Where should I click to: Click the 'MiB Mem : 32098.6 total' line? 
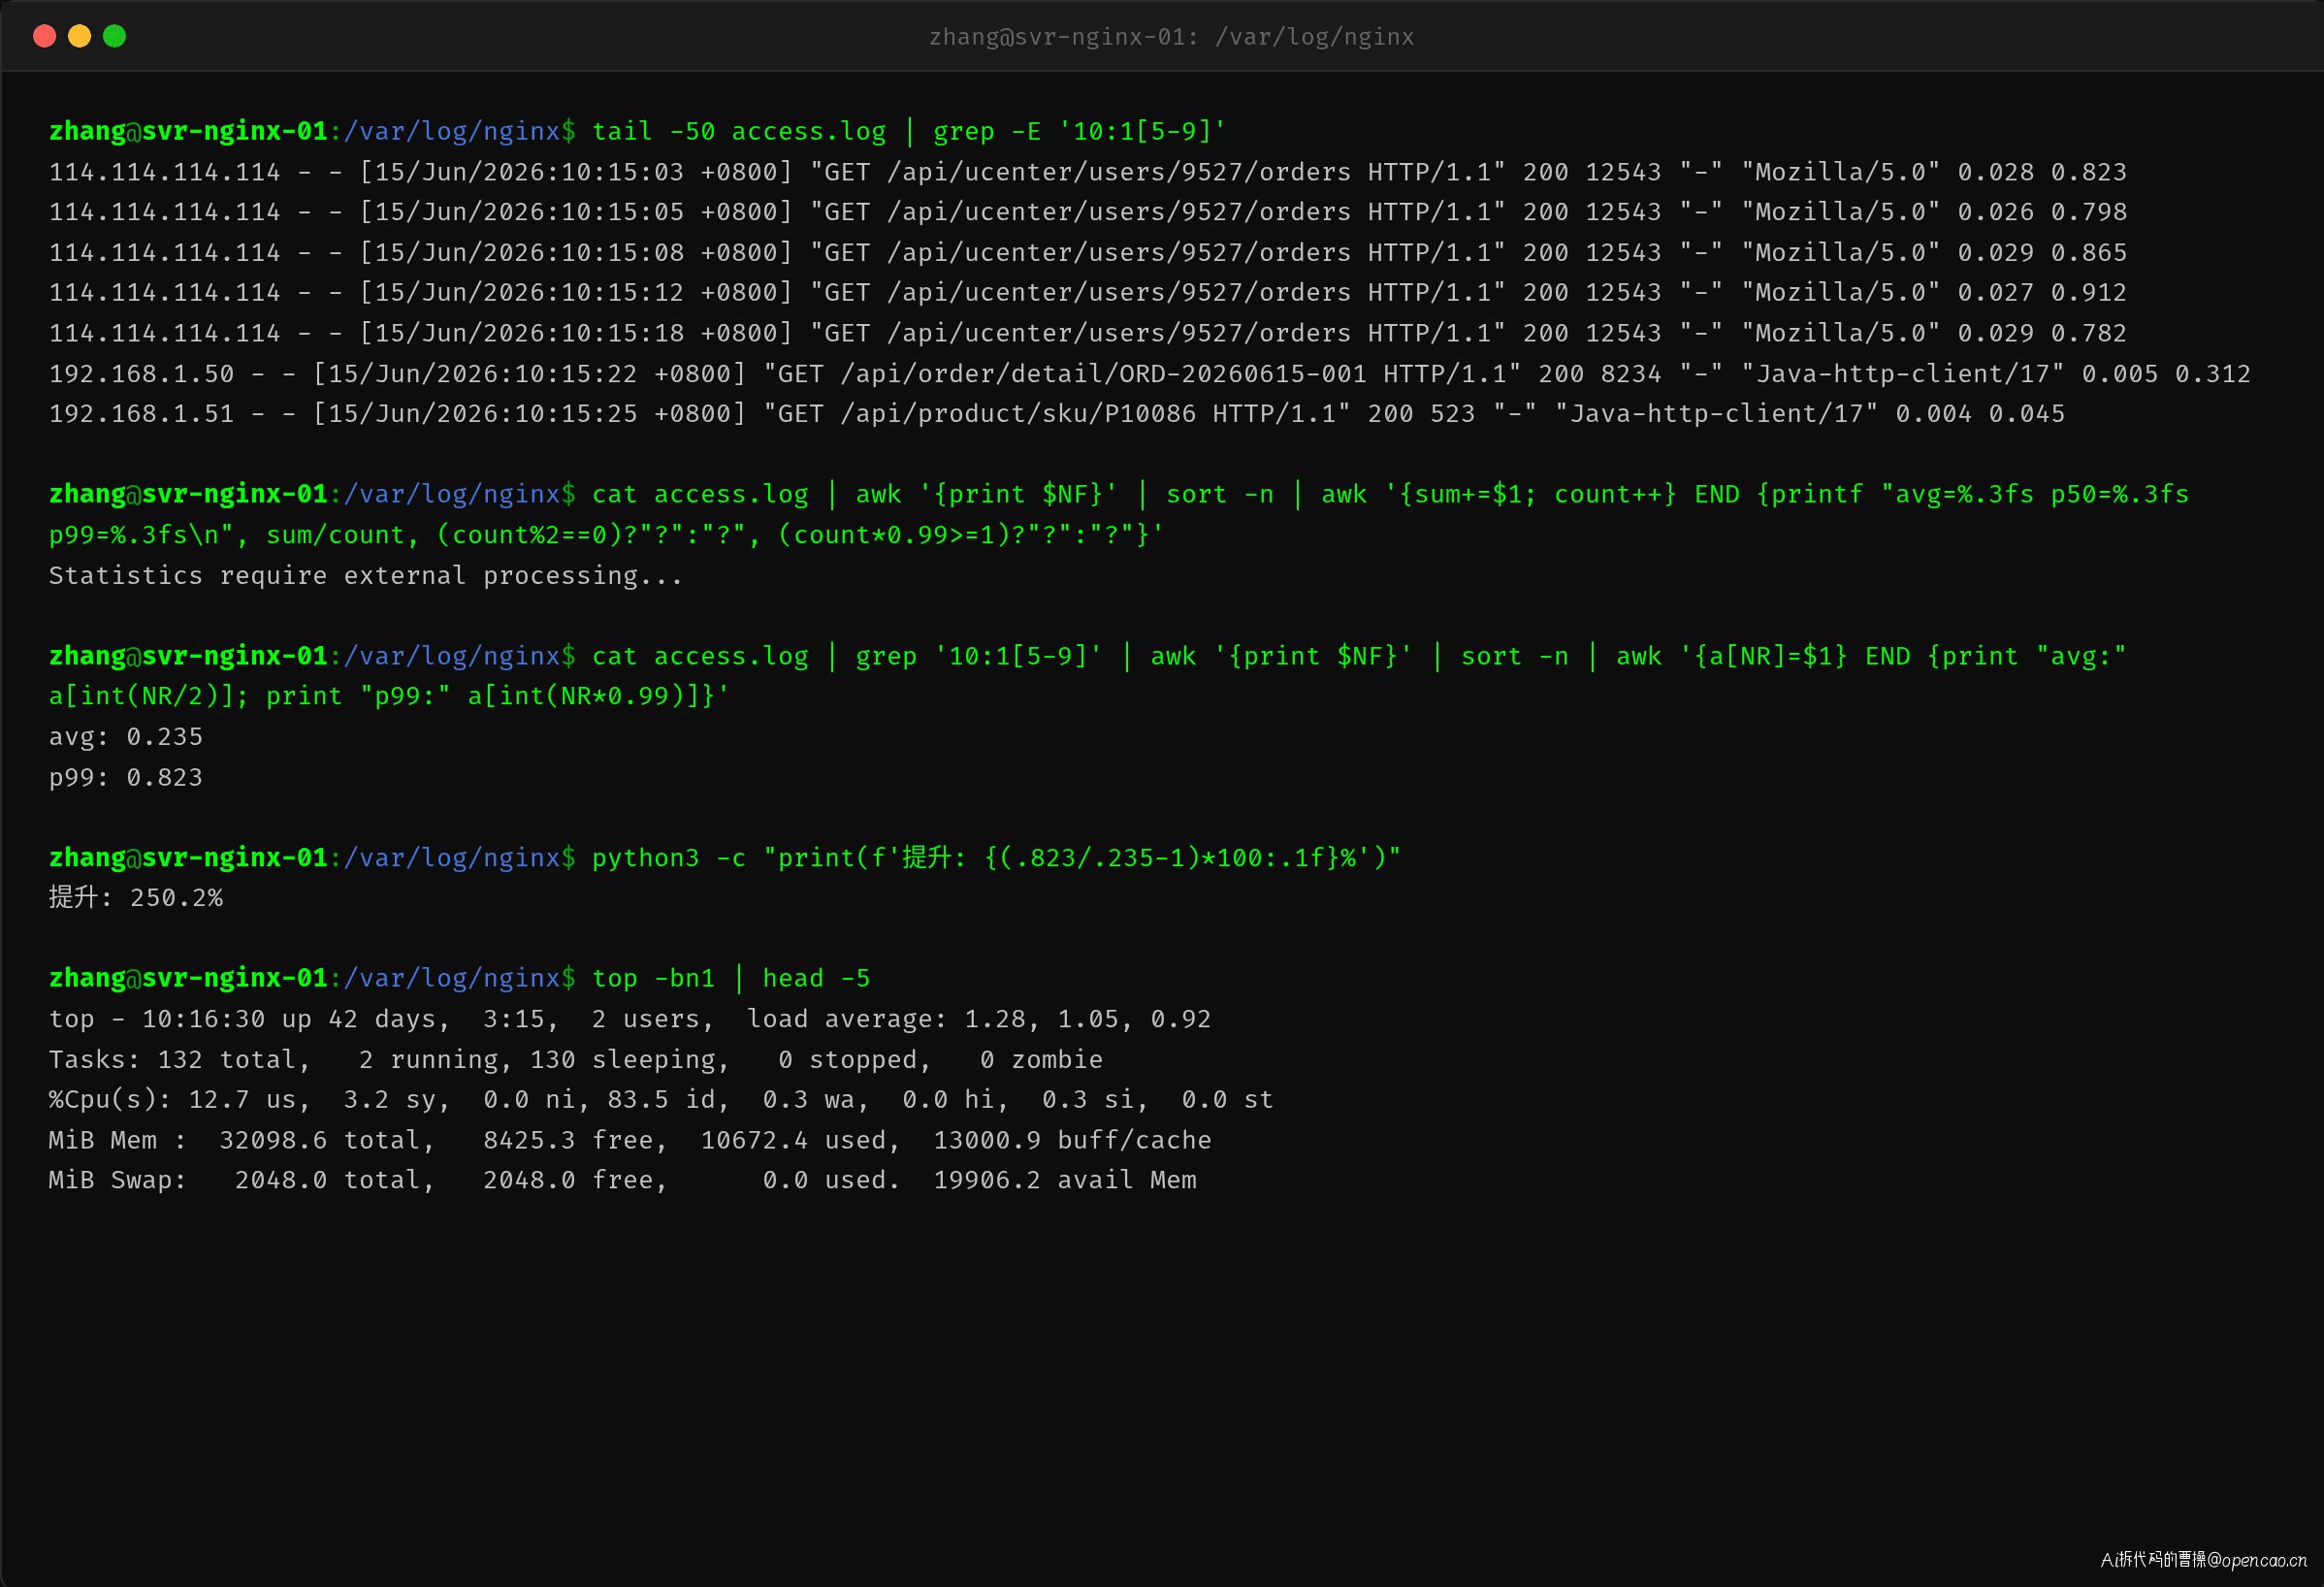click(630, 1140)
